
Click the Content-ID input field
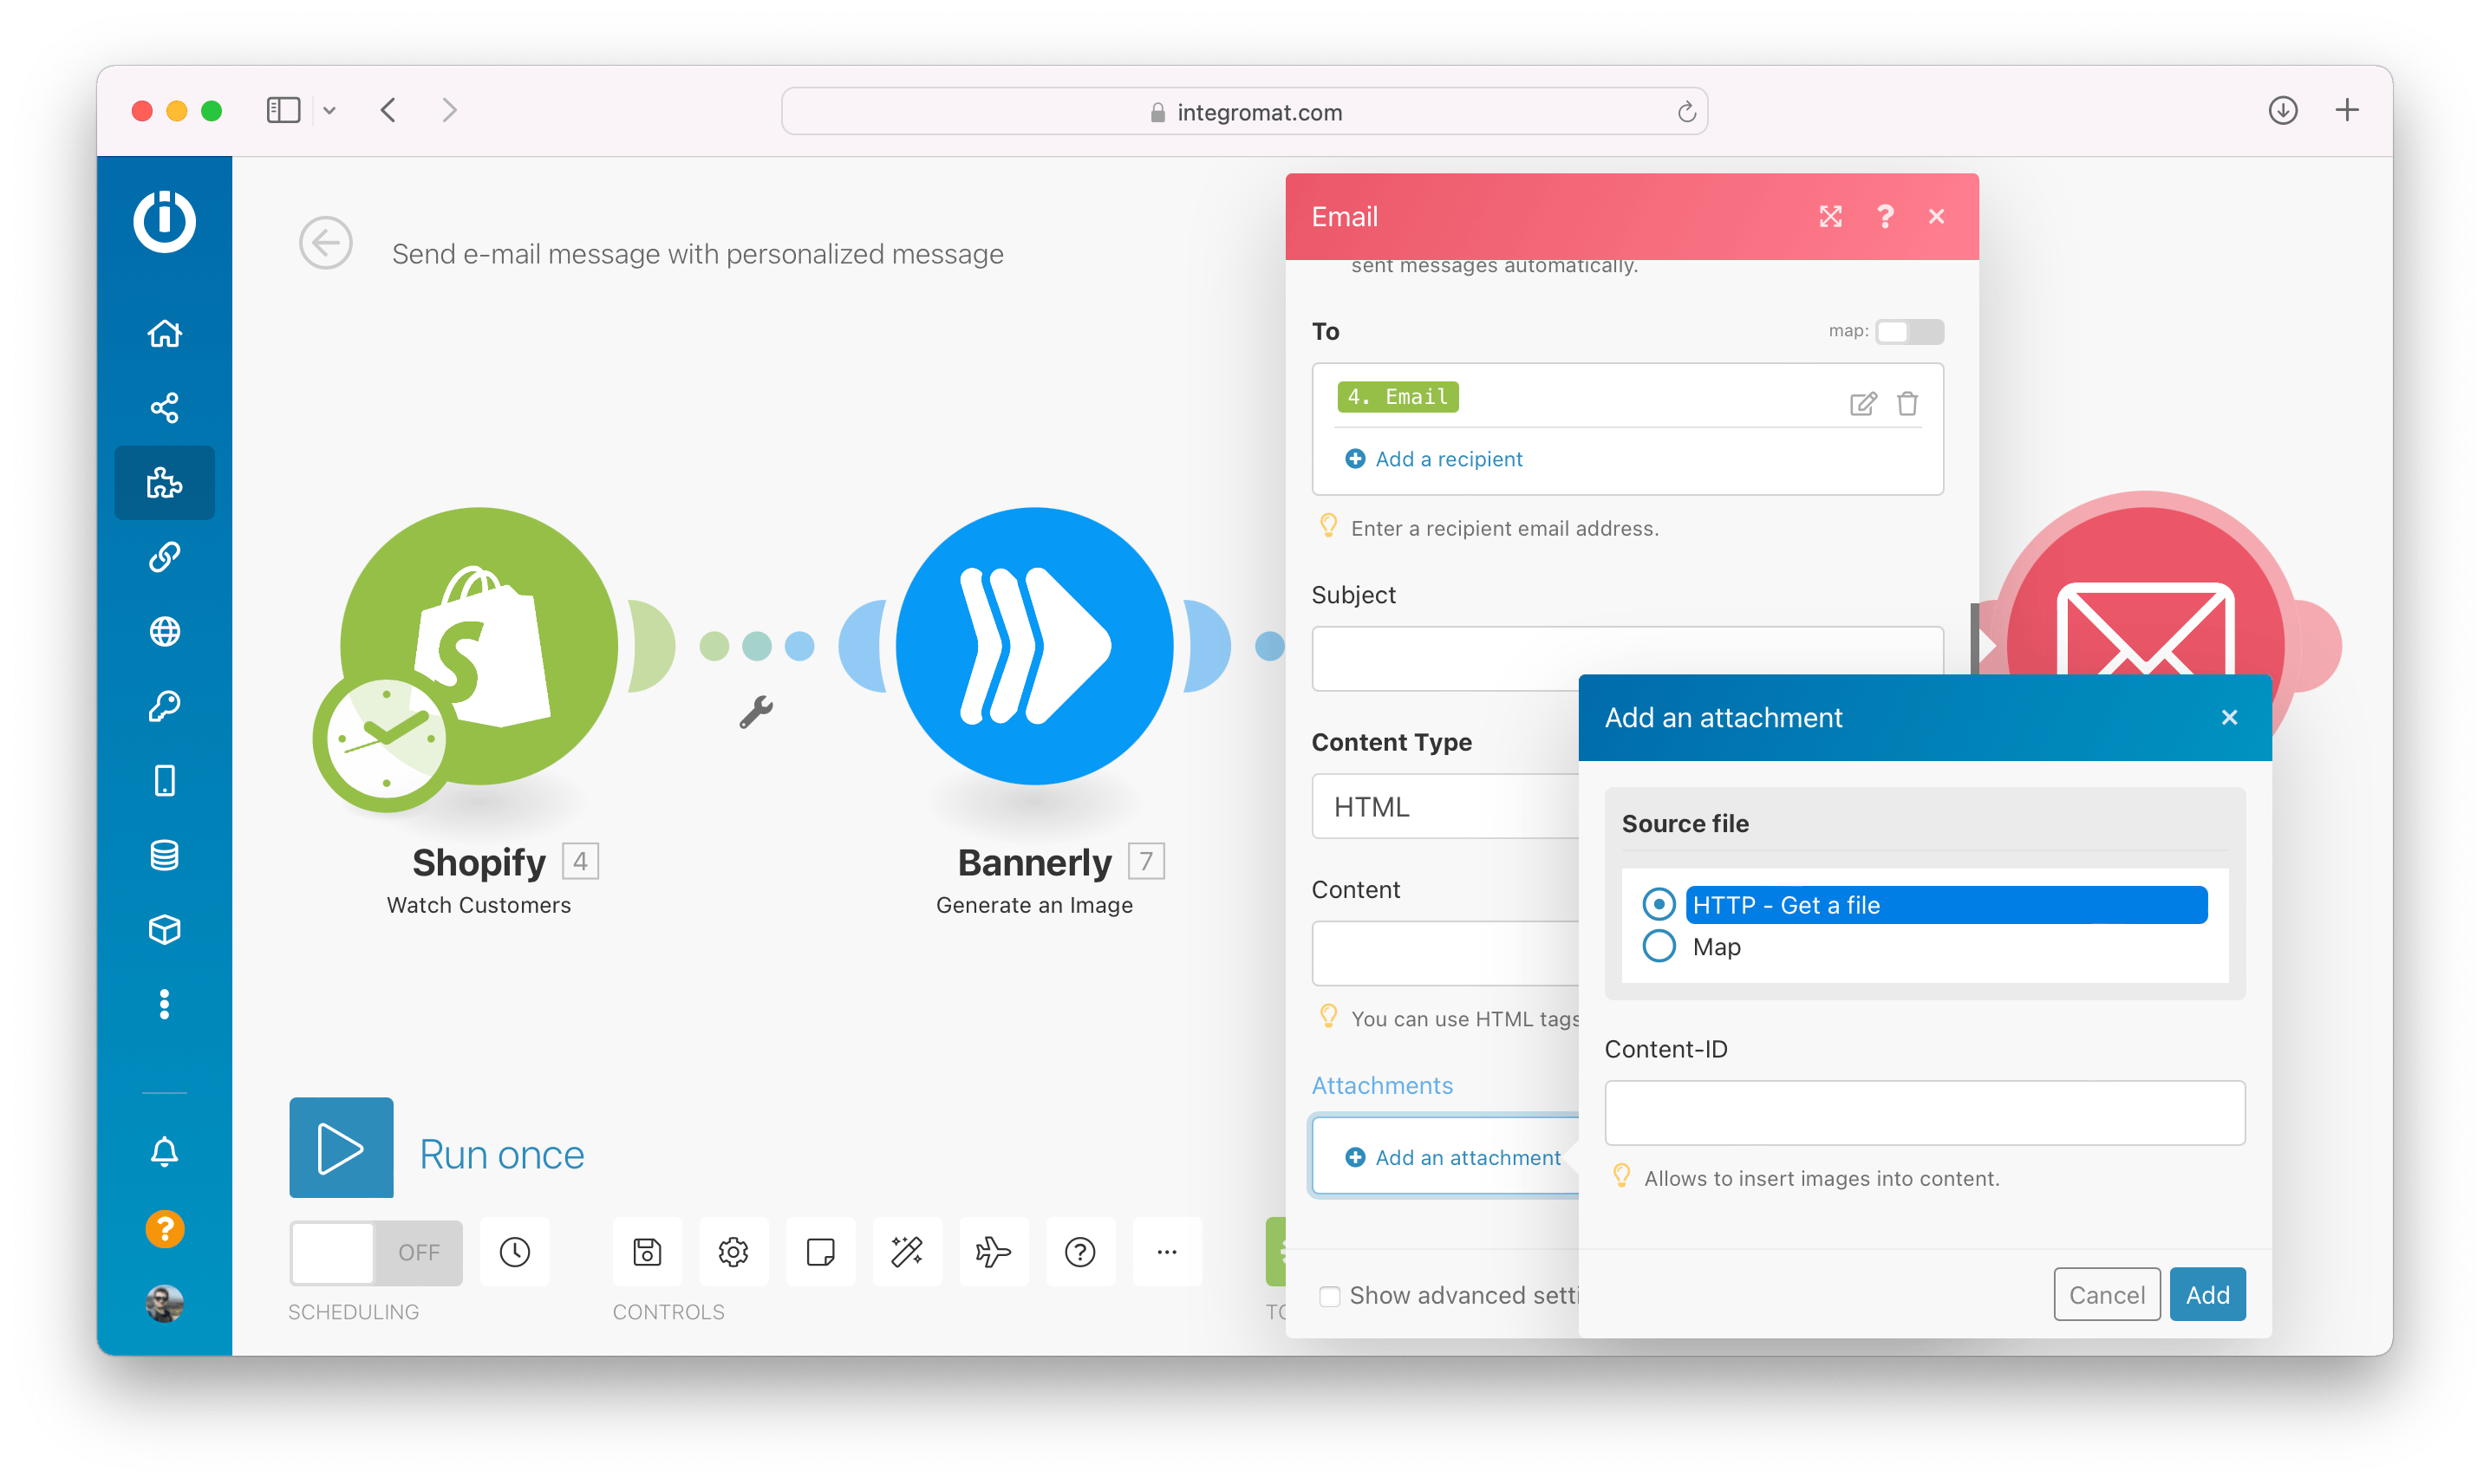(1925, 1112)
